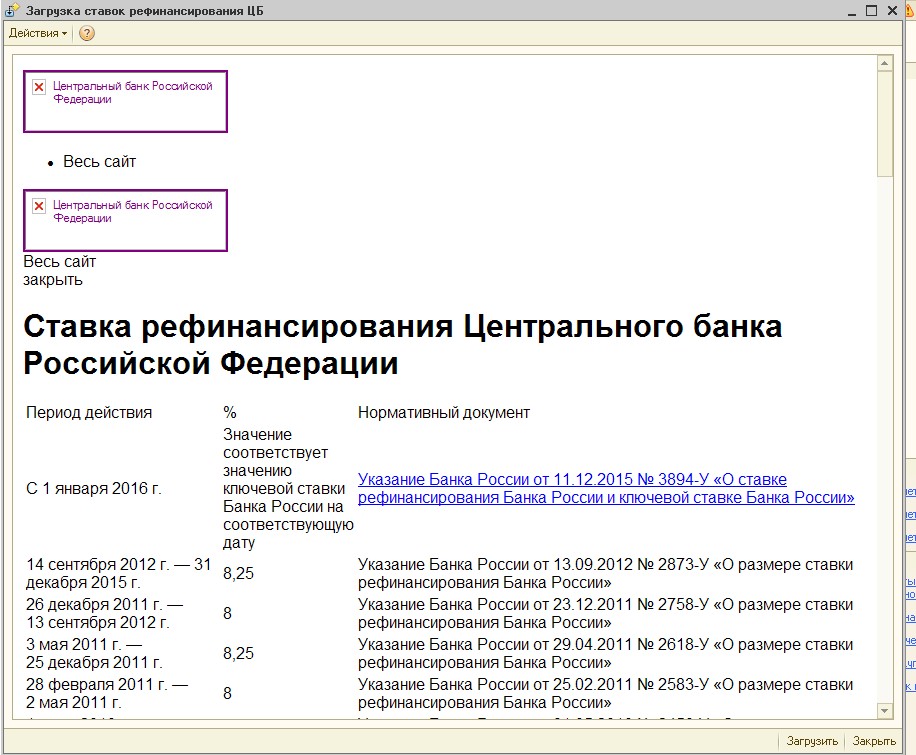Screen dimensions: 916x755
Task: Click the first broken image icon in the top logo box
Action: [x=39, y=87]
